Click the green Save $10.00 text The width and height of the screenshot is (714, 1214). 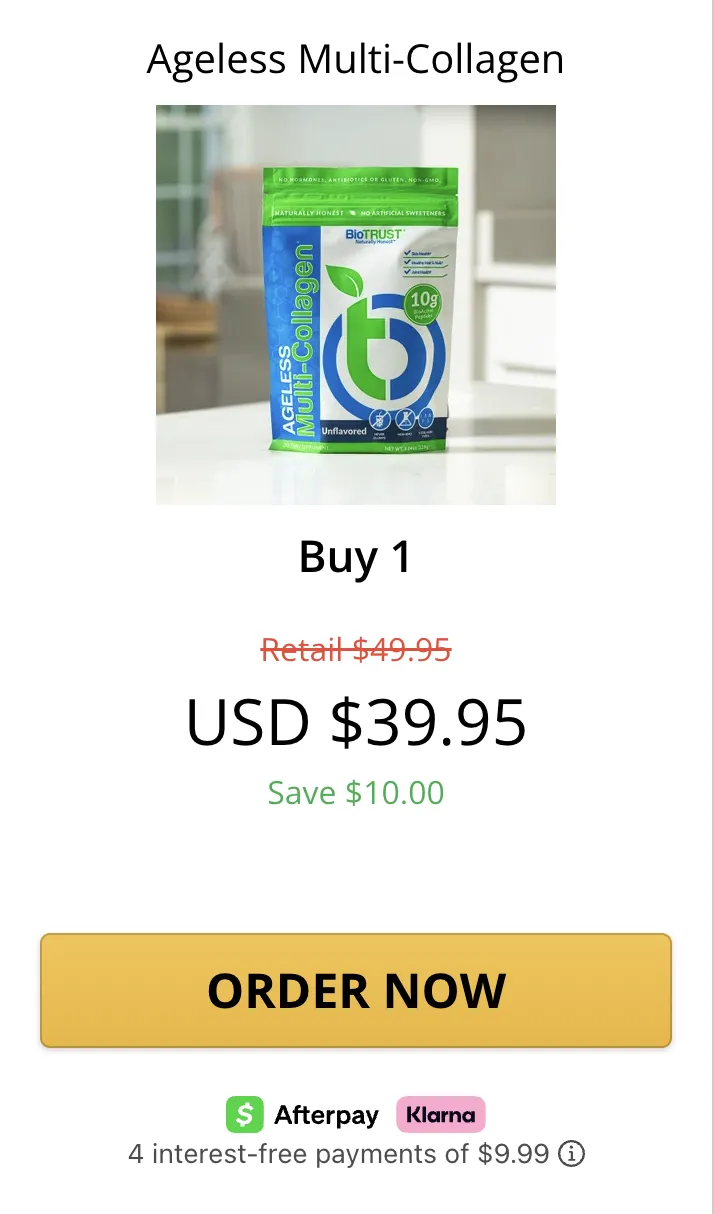tap(356, 793)
